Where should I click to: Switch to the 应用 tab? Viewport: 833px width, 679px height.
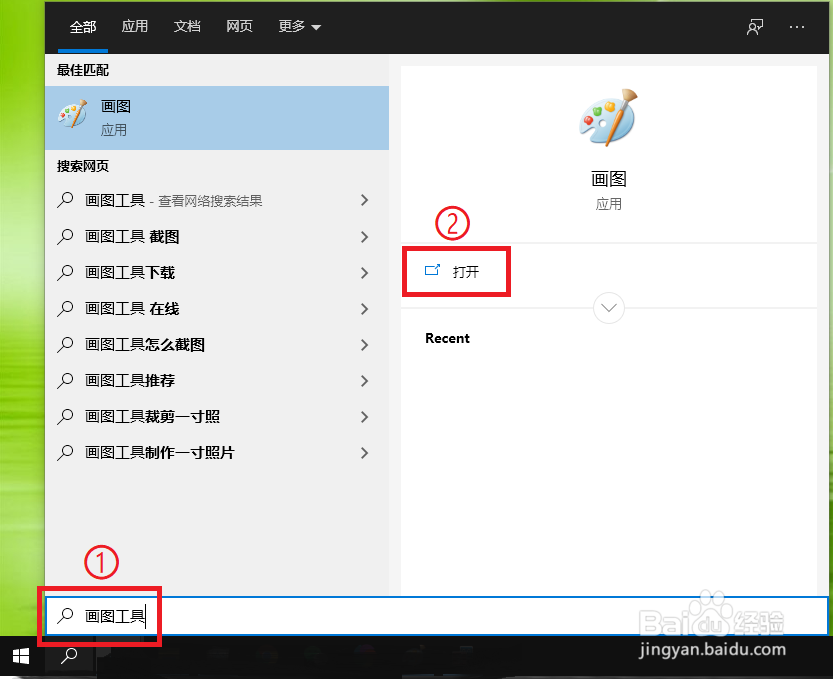134,27
